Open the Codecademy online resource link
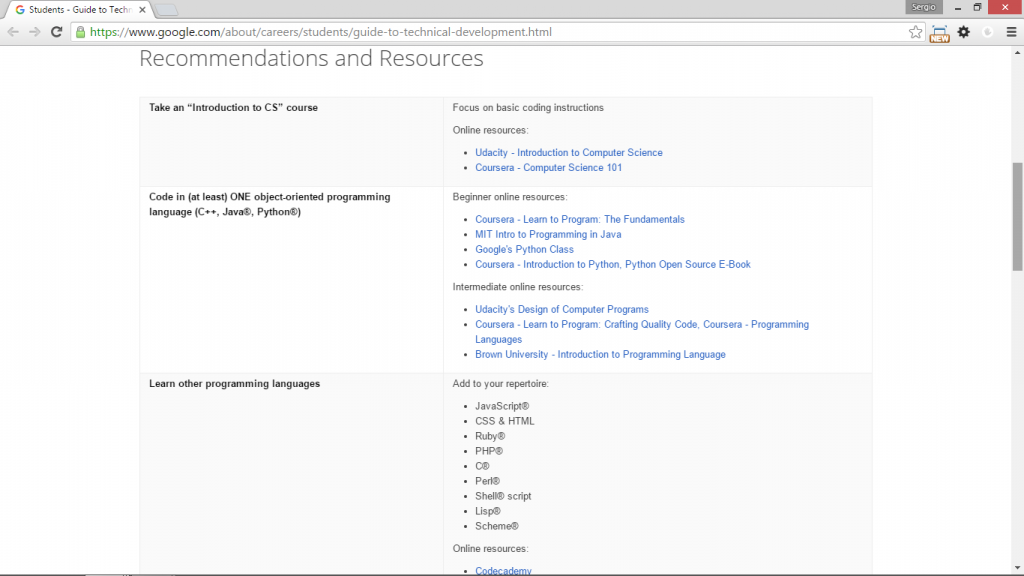This screenshot has width=1024, height=576. [x=503, y=570]
